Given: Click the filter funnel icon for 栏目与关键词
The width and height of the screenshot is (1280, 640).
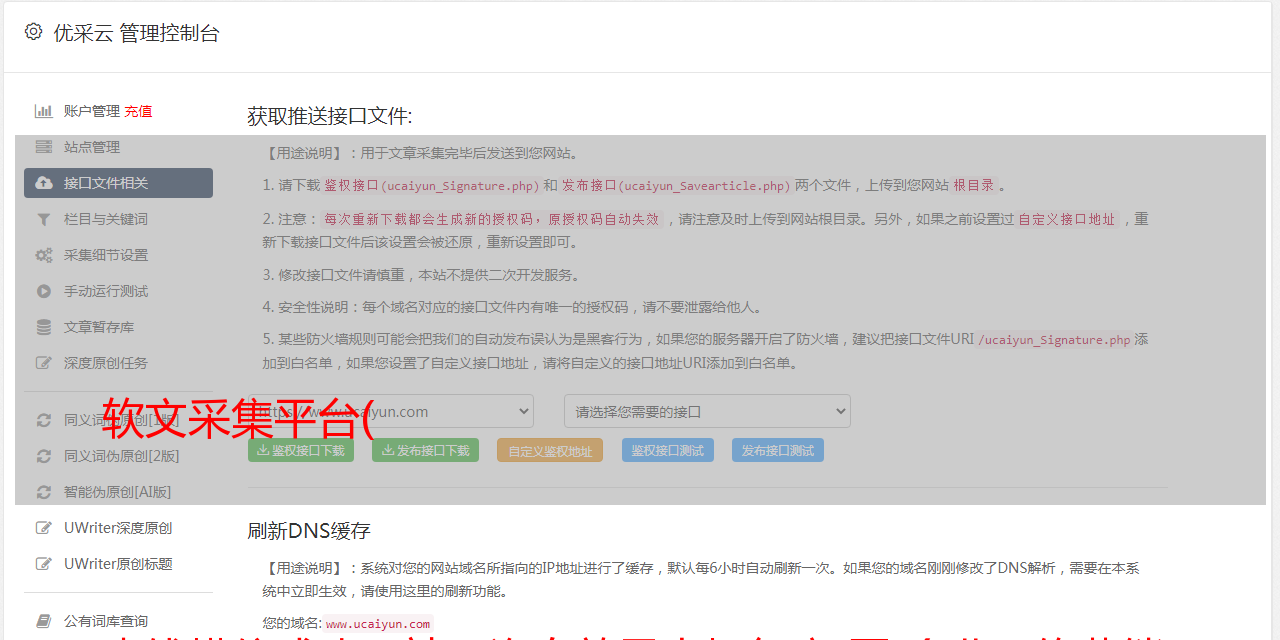Looking at the screenshot, I should 44,219.
